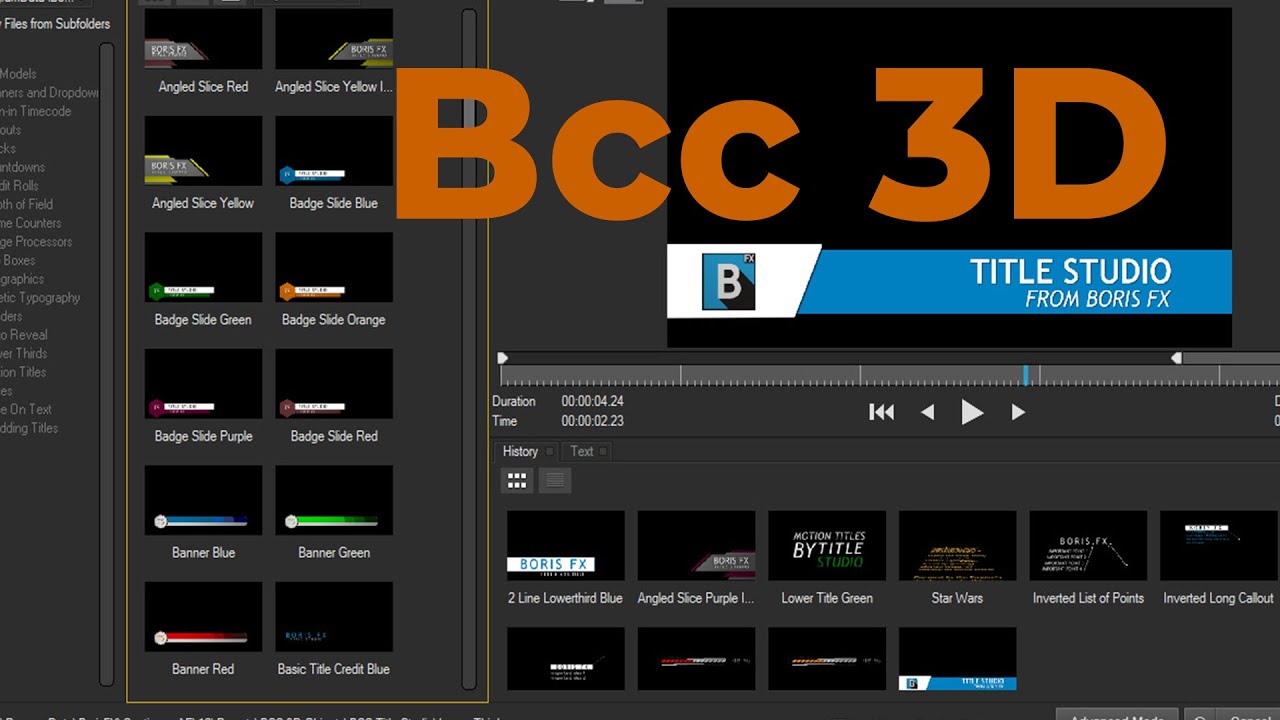Click the timeline ruler track
This screenshot has height=720, width=1280.
(889, 376)
